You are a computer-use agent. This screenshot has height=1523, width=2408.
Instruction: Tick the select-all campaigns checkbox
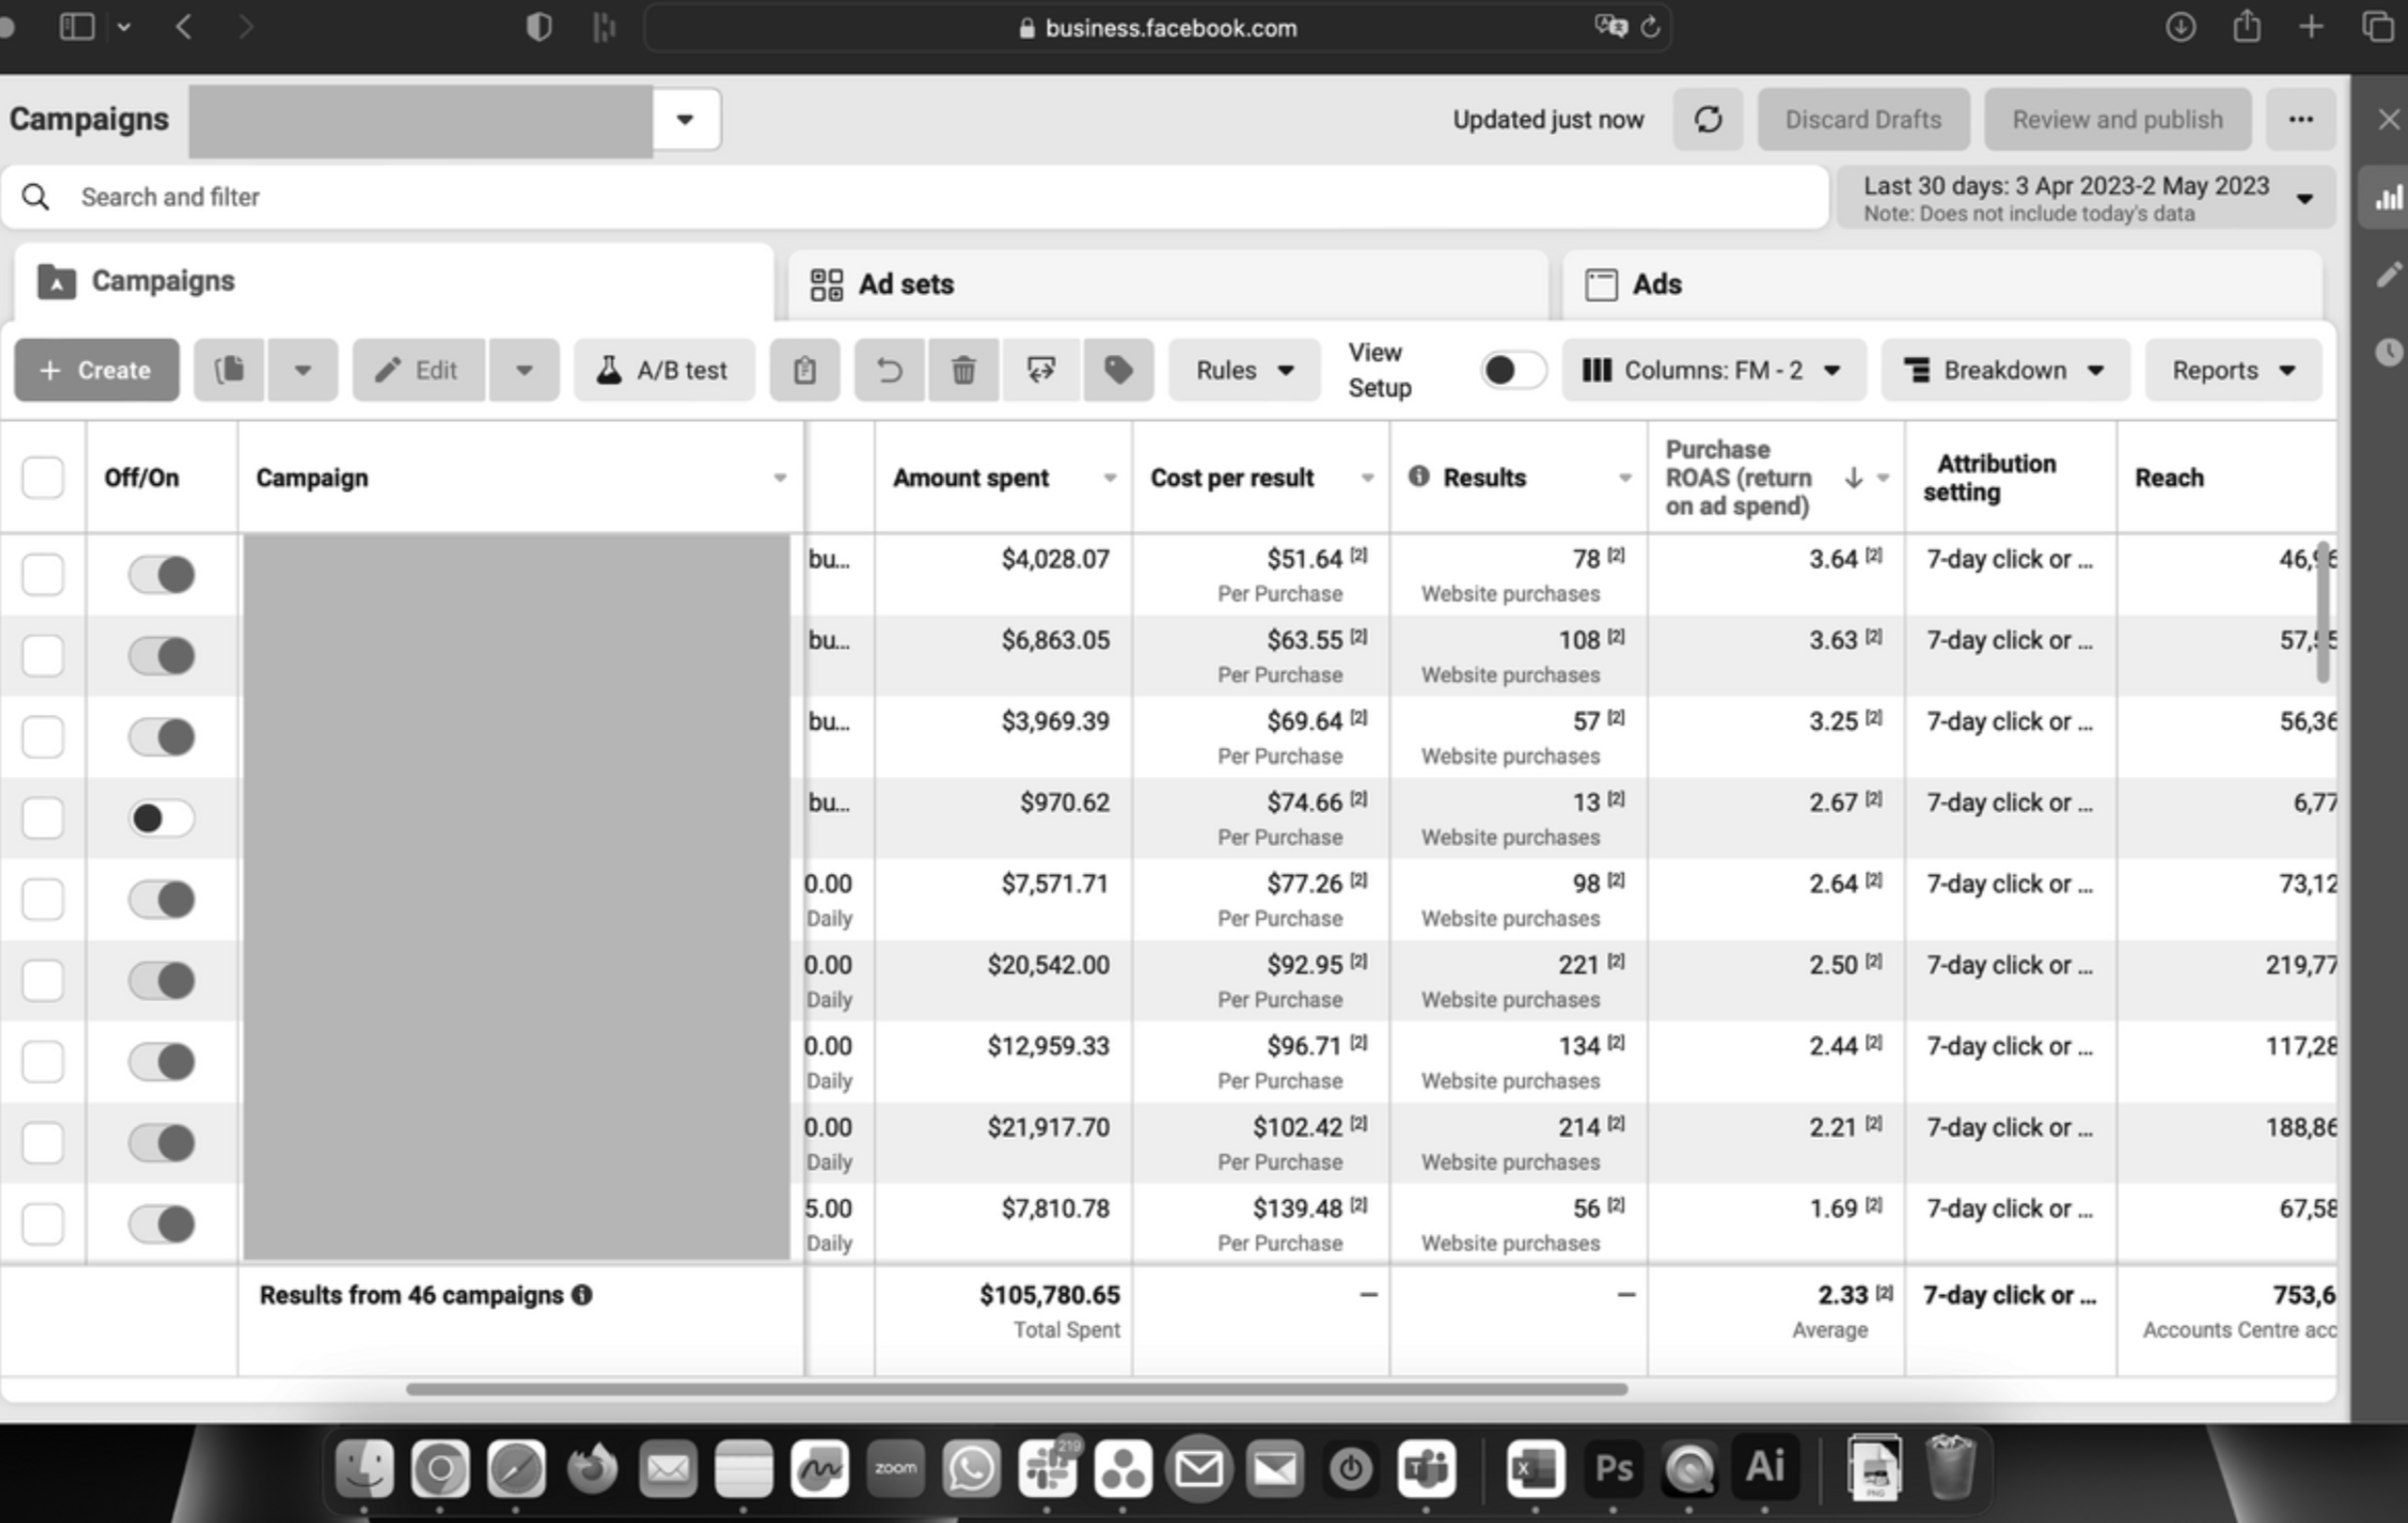click(x=43, y=477)
